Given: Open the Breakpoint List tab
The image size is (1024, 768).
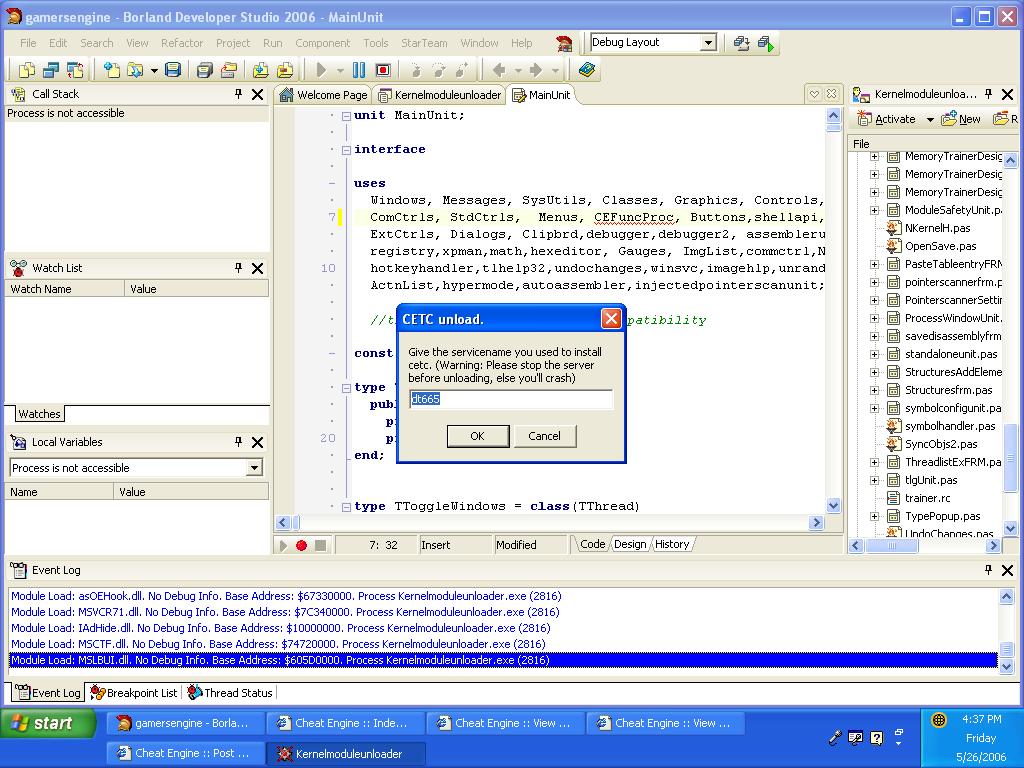Looking at the screenshot, I should (x=133, y=692).
